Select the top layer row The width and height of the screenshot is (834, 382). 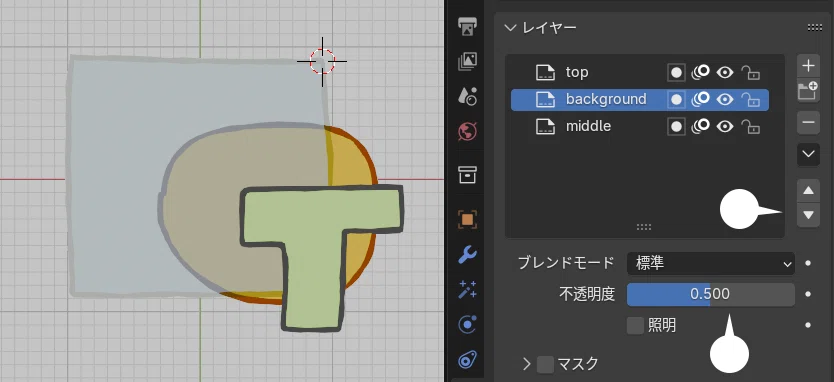point(640,72)
